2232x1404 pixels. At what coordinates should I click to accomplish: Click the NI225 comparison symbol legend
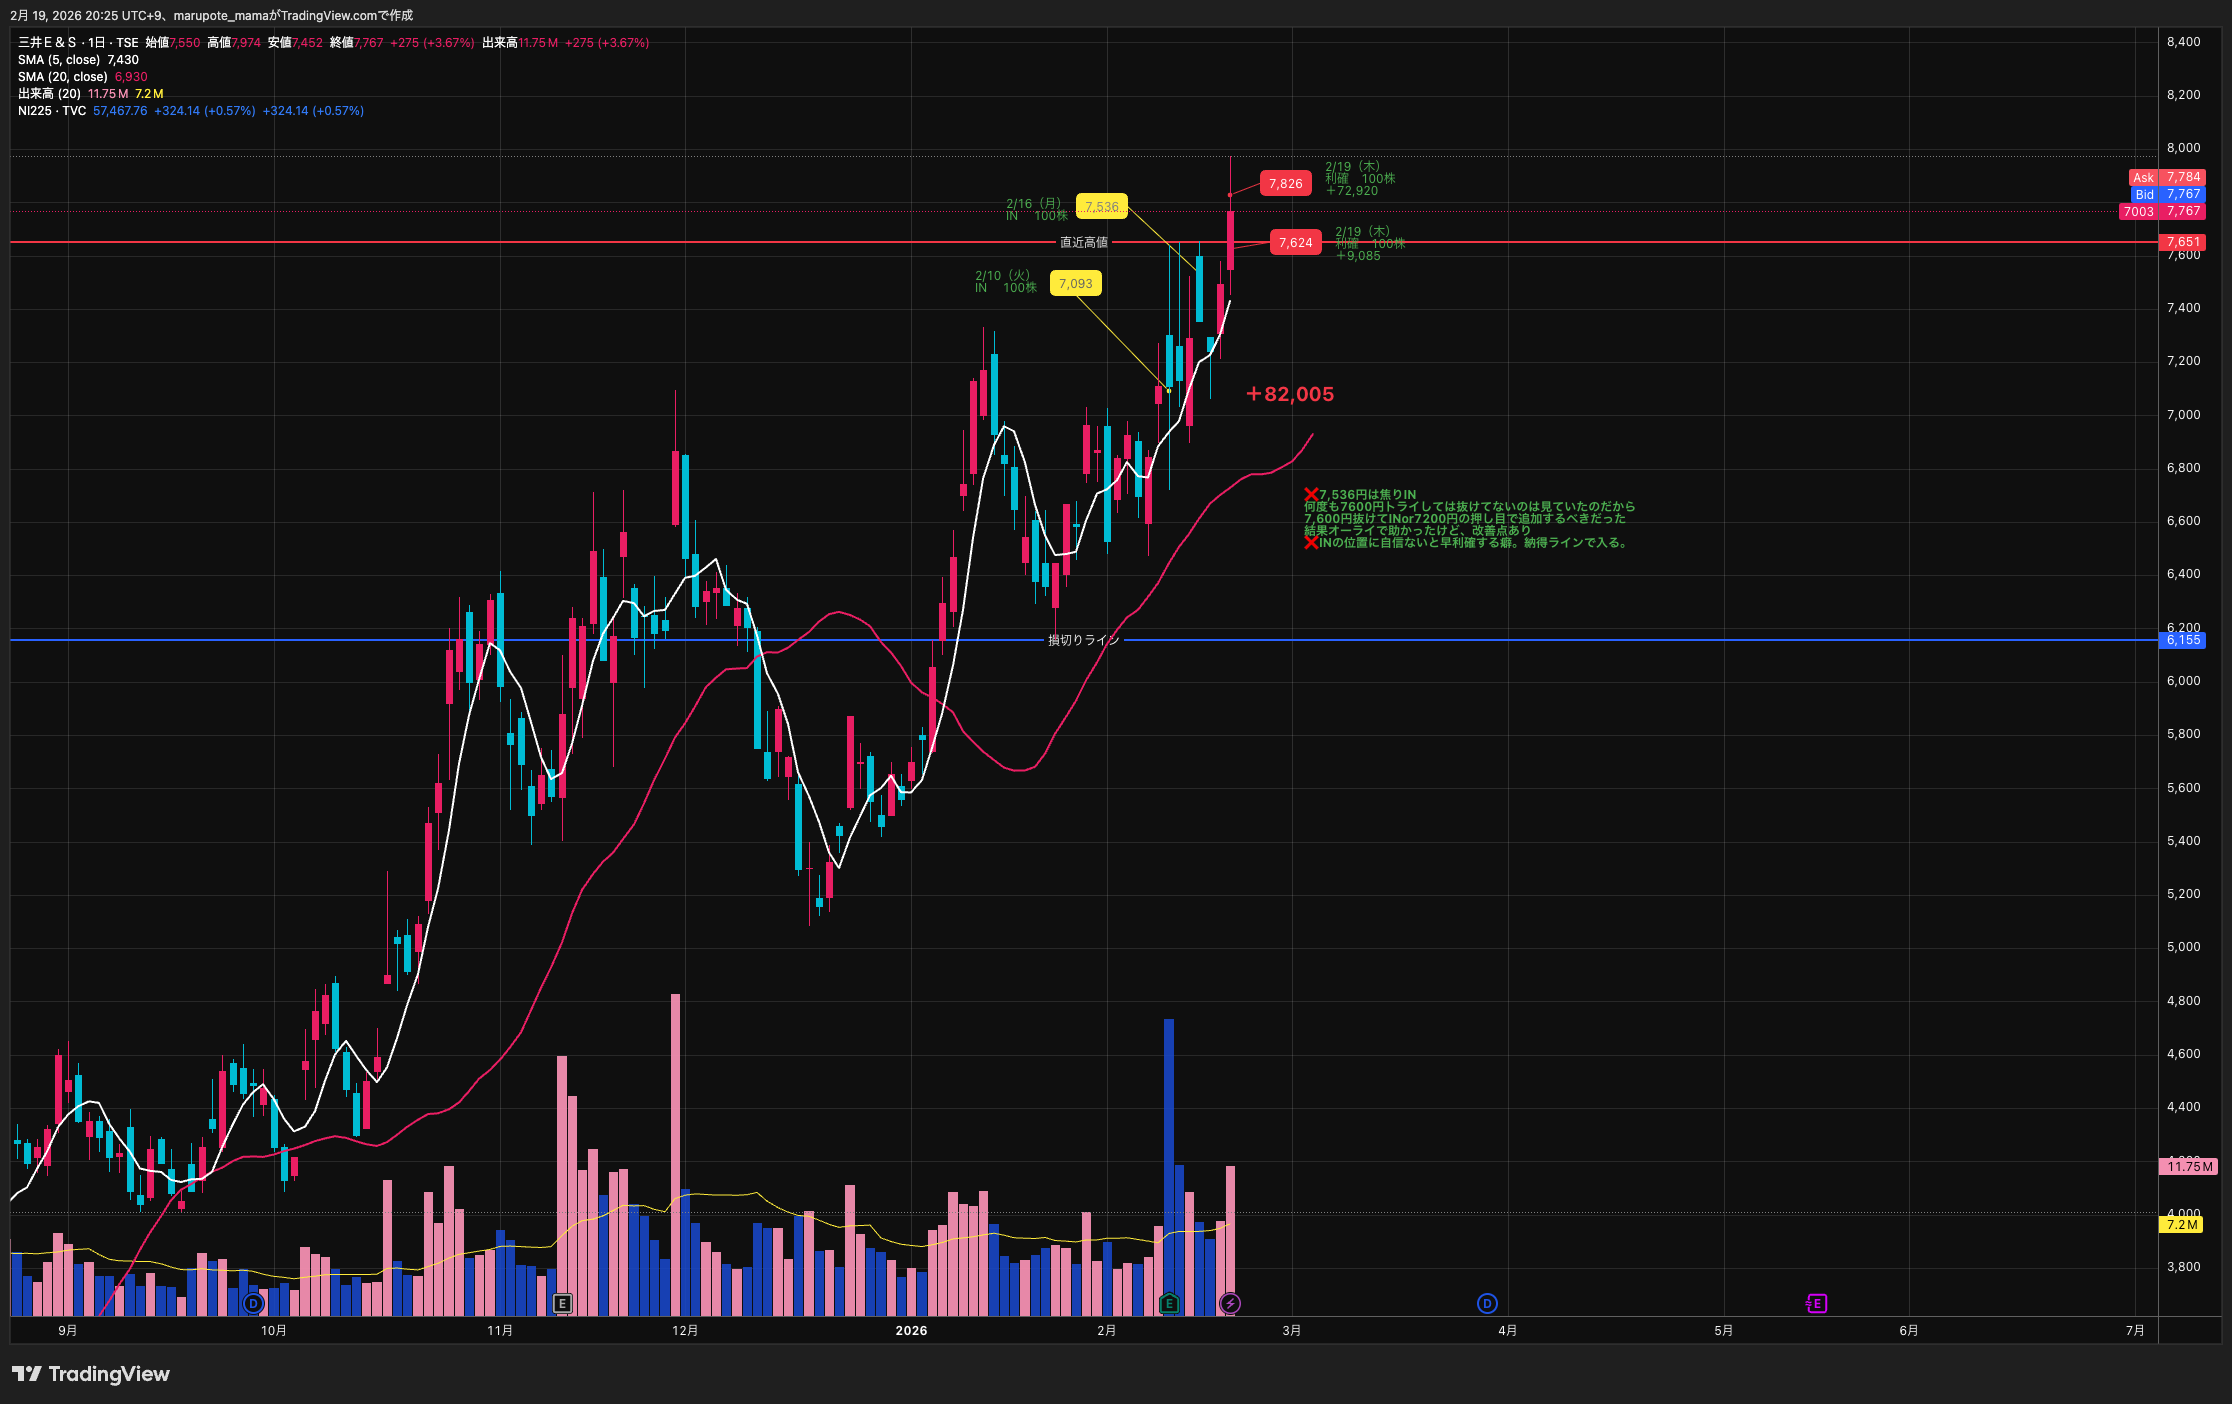tap(52, 111)
